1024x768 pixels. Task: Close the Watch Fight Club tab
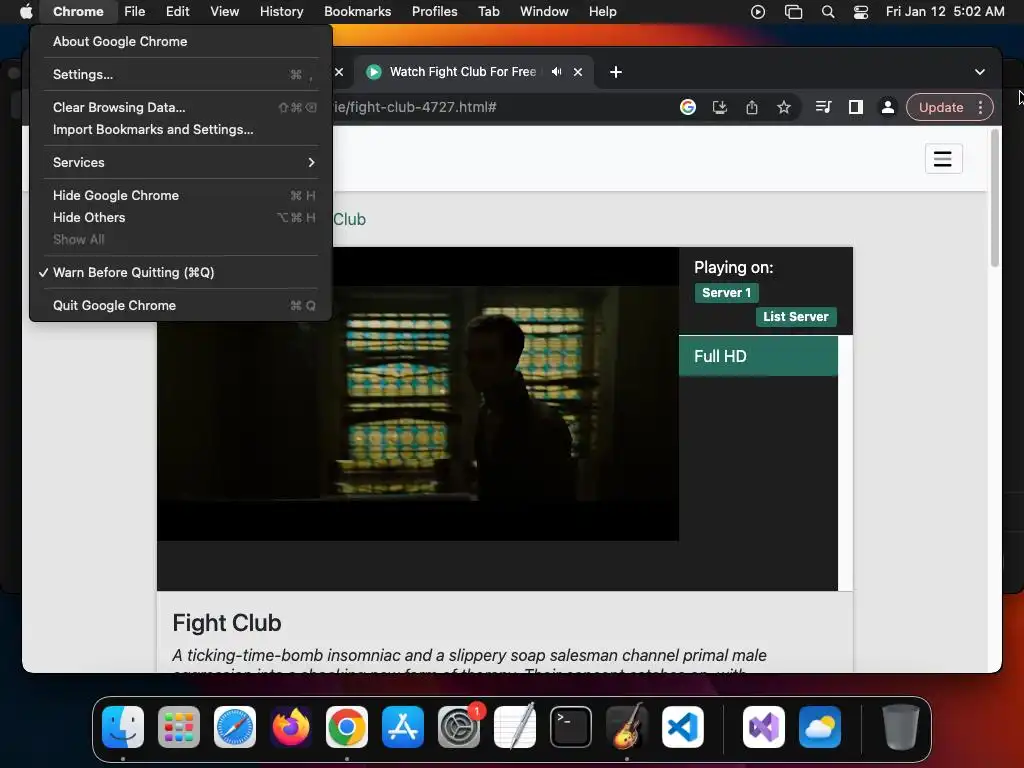578,72
